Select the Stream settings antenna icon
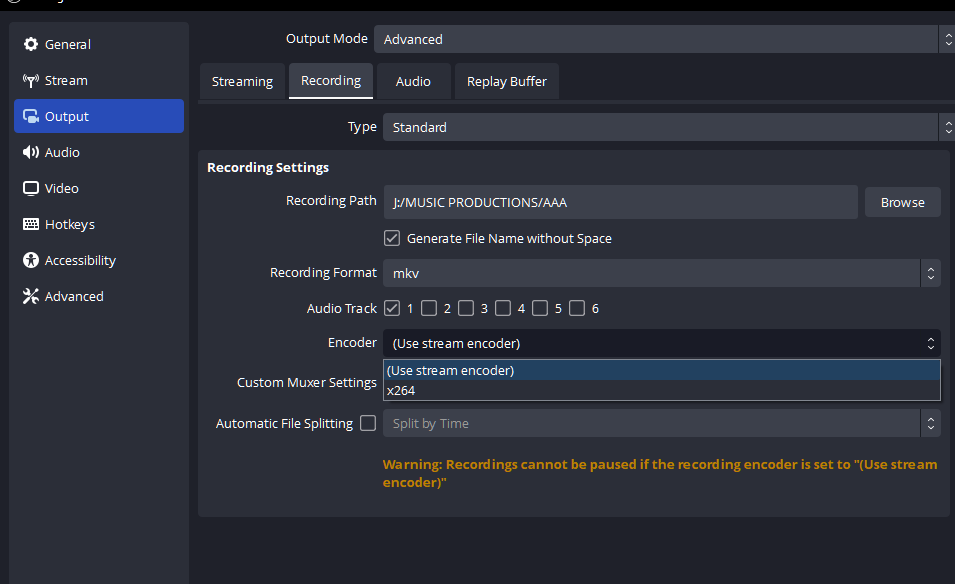Screen dimensions: 955x584 pos(33,80)
